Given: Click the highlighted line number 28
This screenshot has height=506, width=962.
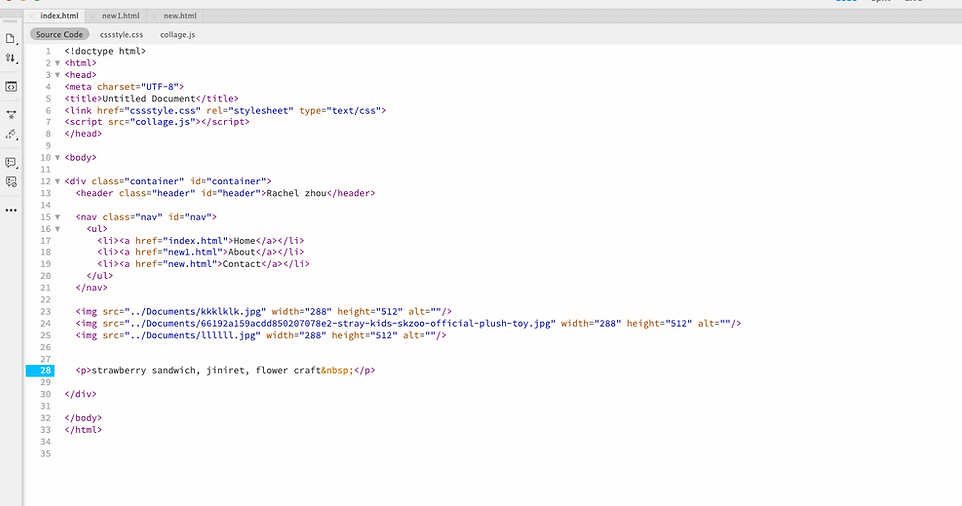Looking at the screenshot, I should pos(40,370).
